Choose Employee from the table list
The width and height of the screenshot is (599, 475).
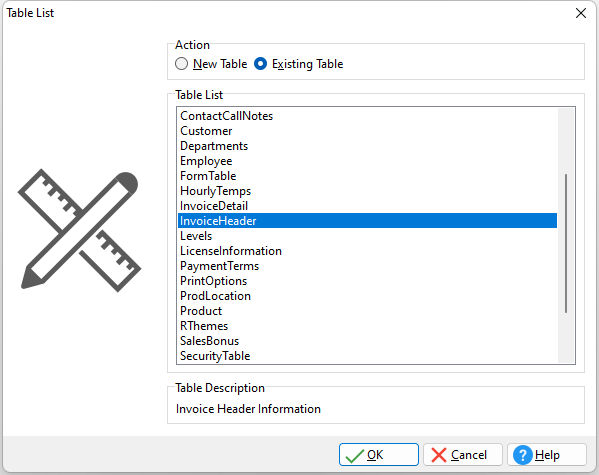click(367, 161)
